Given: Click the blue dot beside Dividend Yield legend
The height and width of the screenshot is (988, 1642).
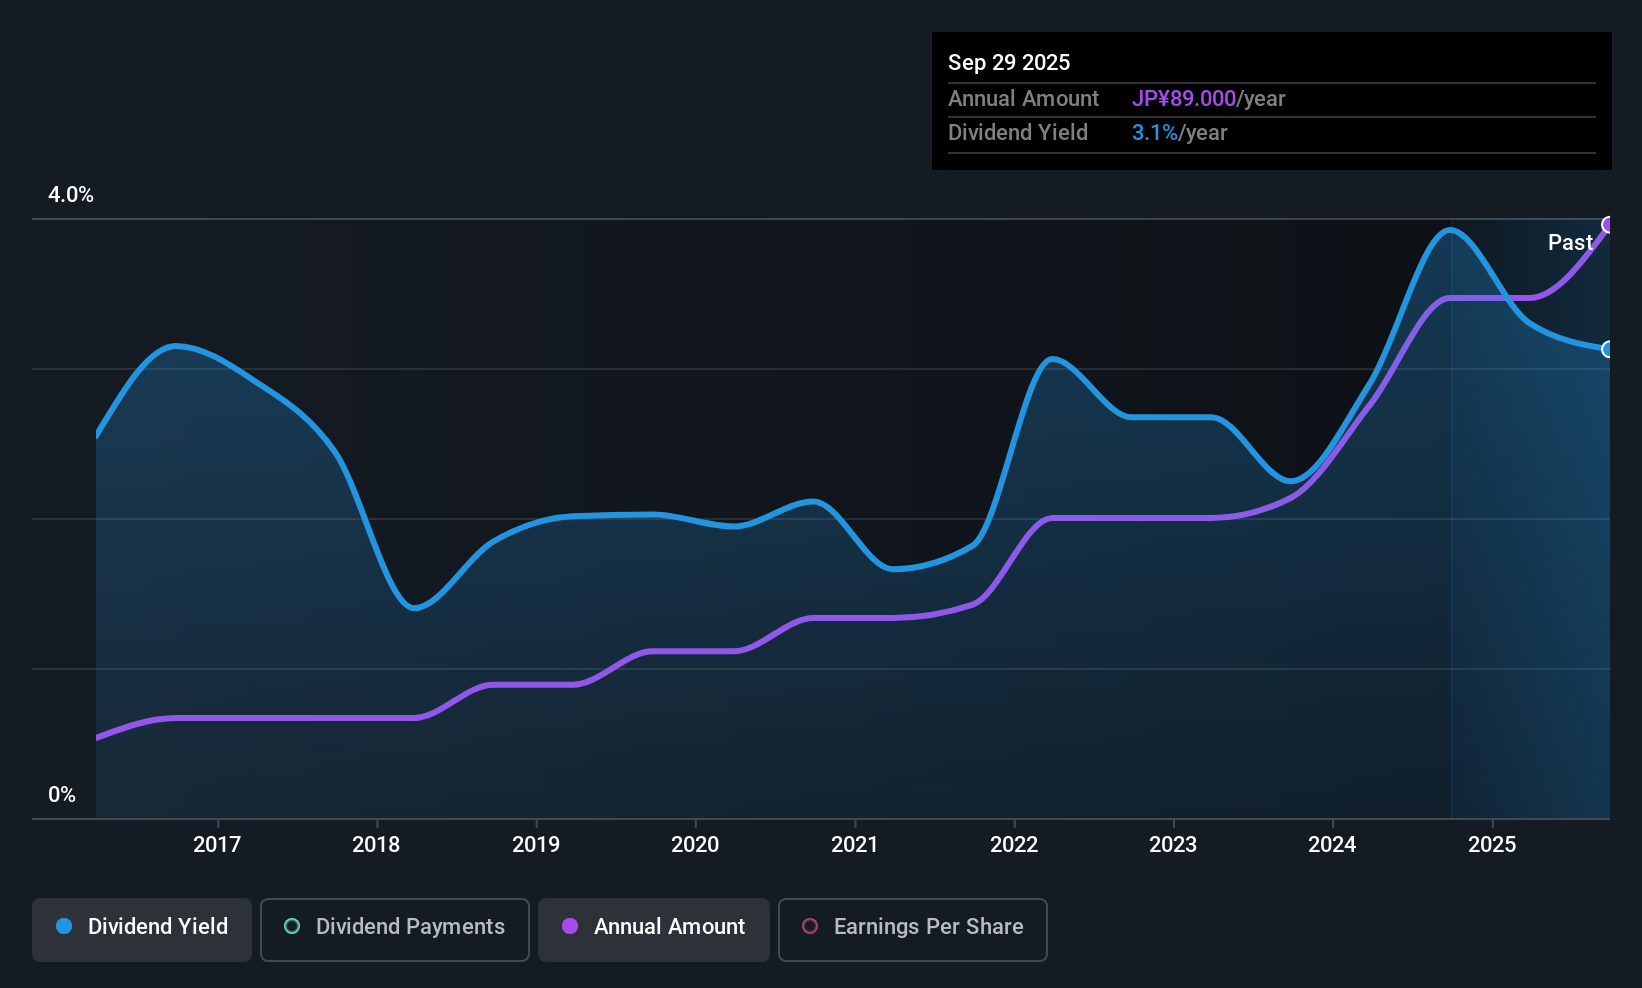Looking at the screenshot, I should pyautogui.click(x=64, y=926).
